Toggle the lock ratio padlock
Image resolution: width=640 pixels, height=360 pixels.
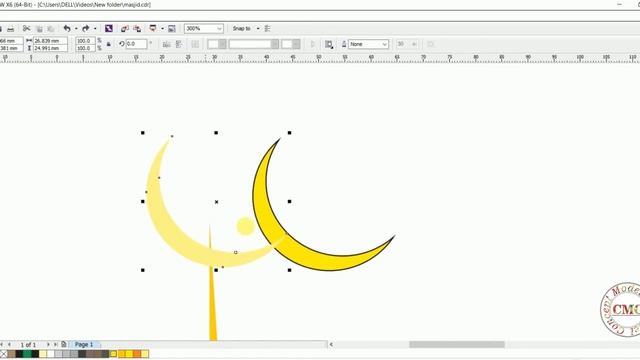point(109,44)
